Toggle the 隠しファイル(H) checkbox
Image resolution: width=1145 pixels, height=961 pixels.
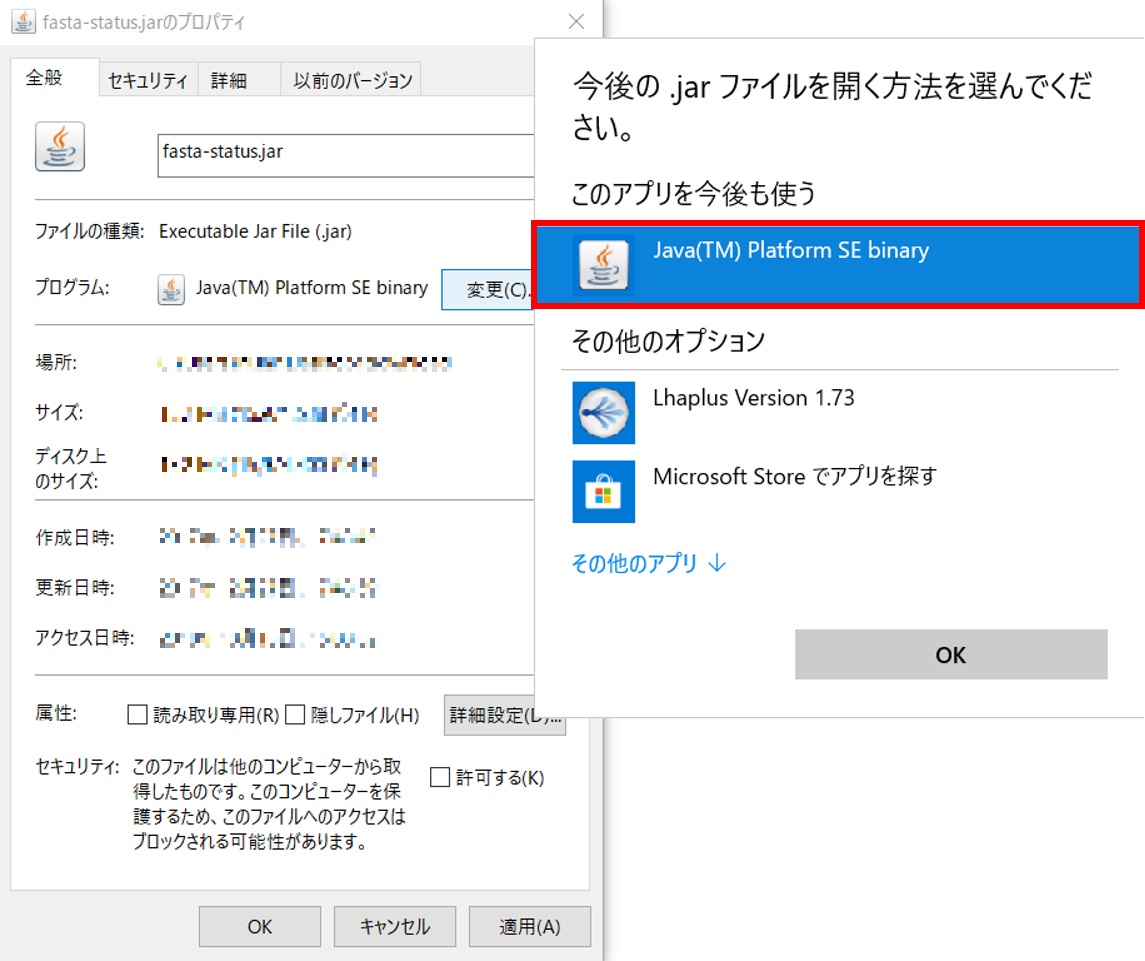click(295, 715)
